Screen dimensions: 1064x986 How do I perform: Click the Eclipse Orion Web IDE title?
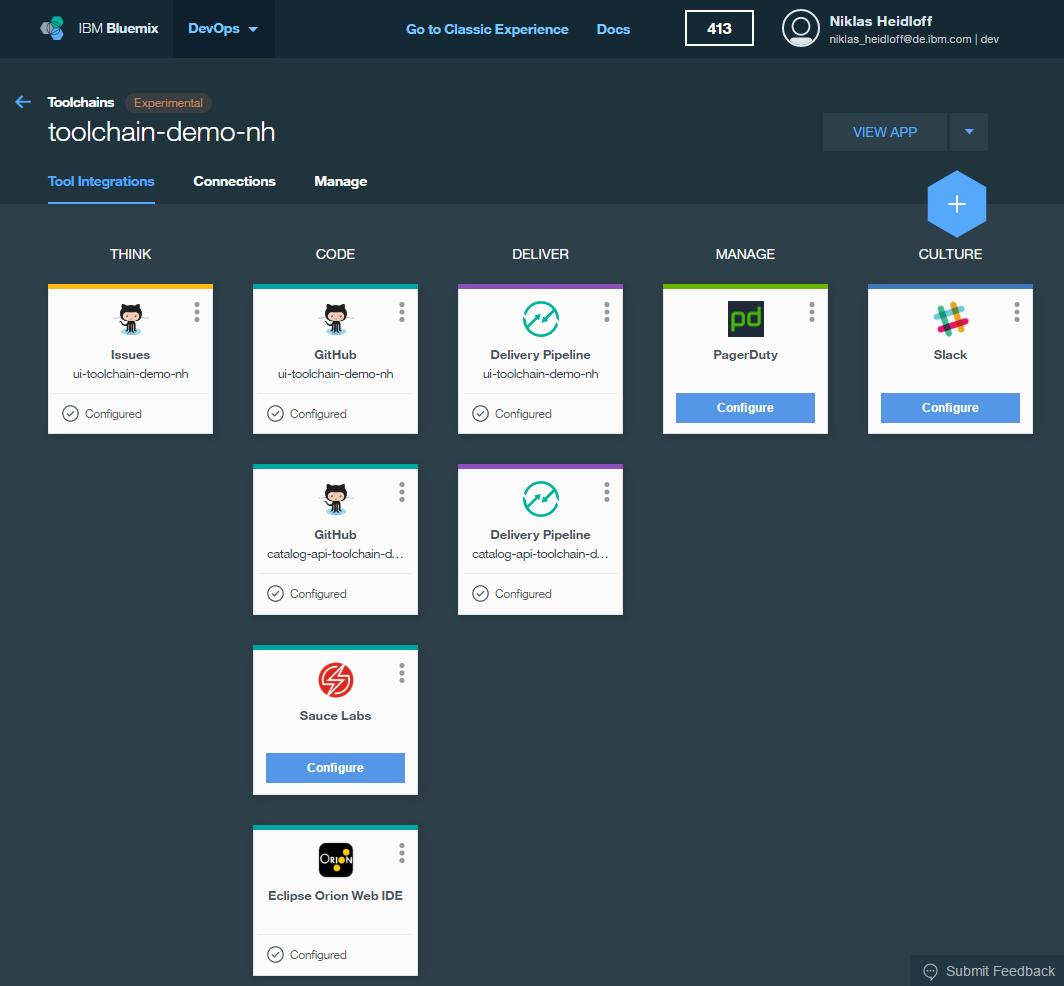pyautogui.click(x=335, y=896)
